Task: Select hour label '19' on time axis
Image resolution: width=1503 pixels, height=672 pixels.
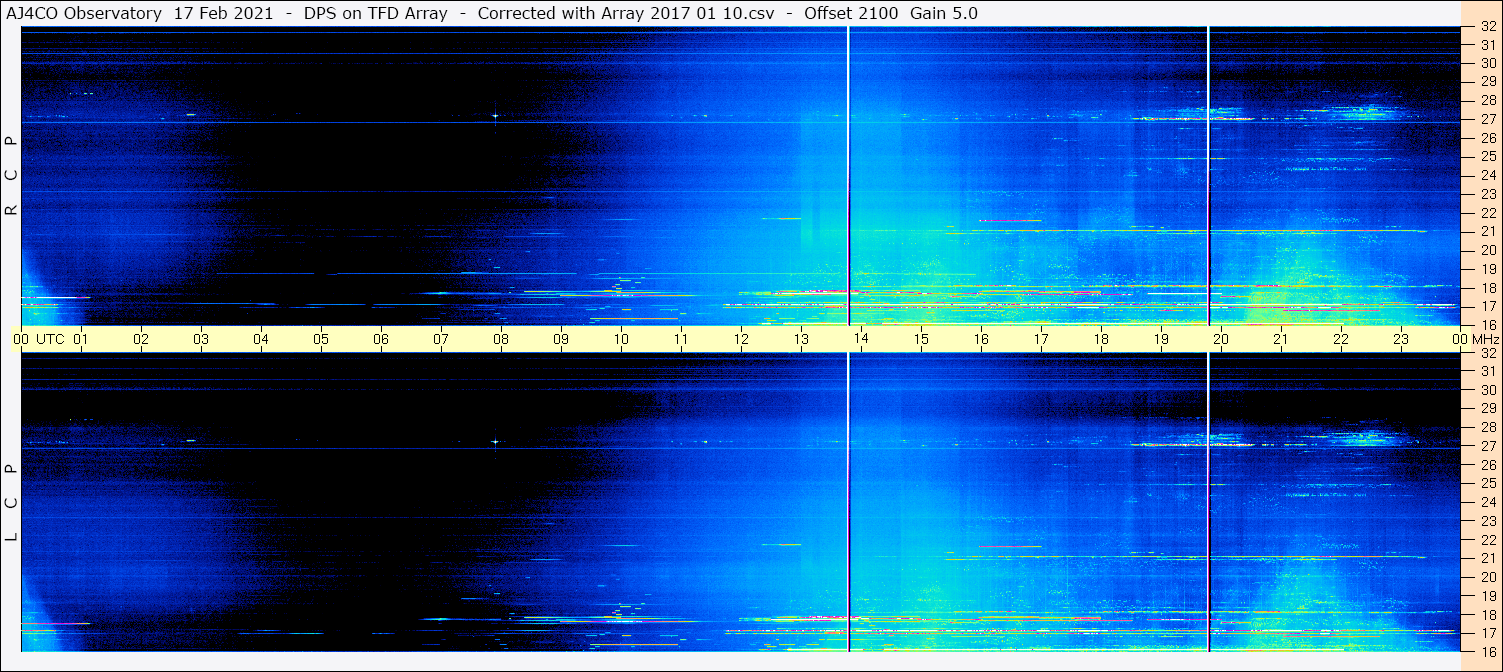Action: point(1161,339)
